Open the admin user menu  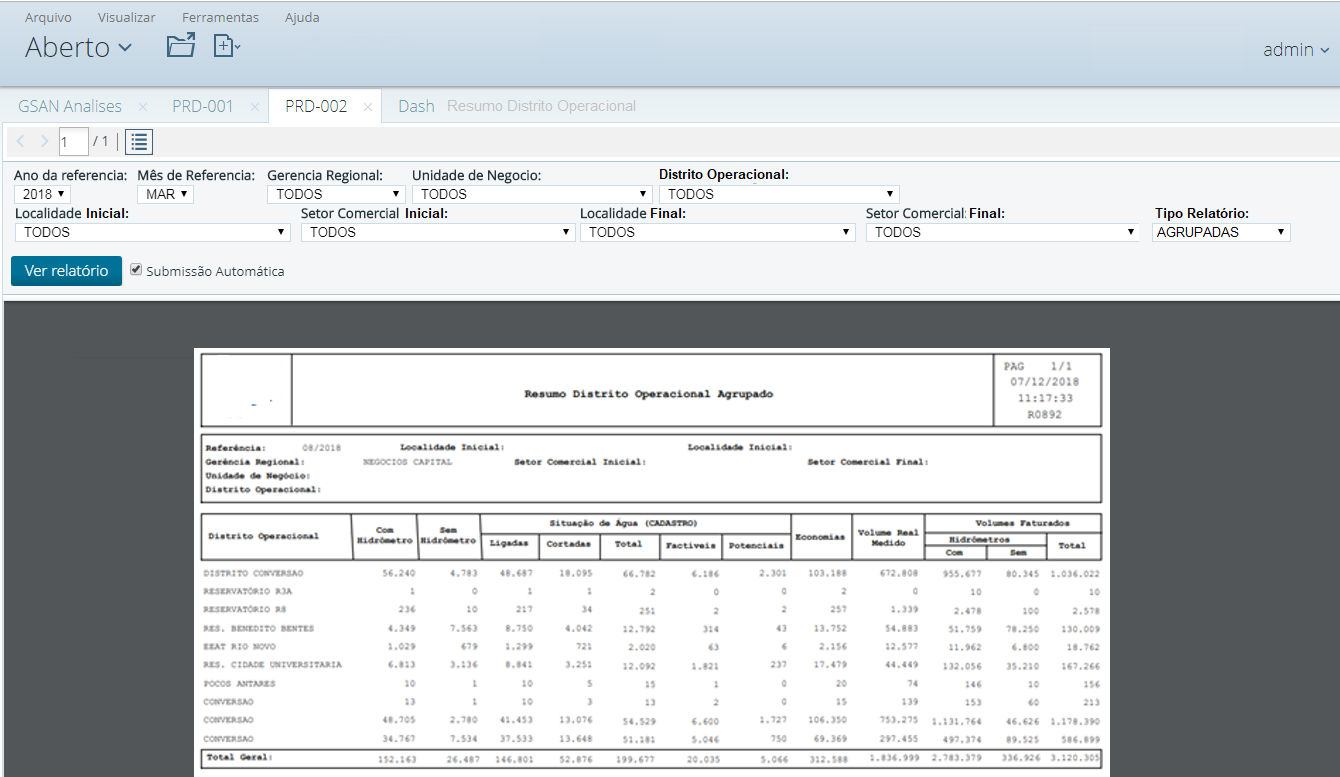tap(1296, 49)
